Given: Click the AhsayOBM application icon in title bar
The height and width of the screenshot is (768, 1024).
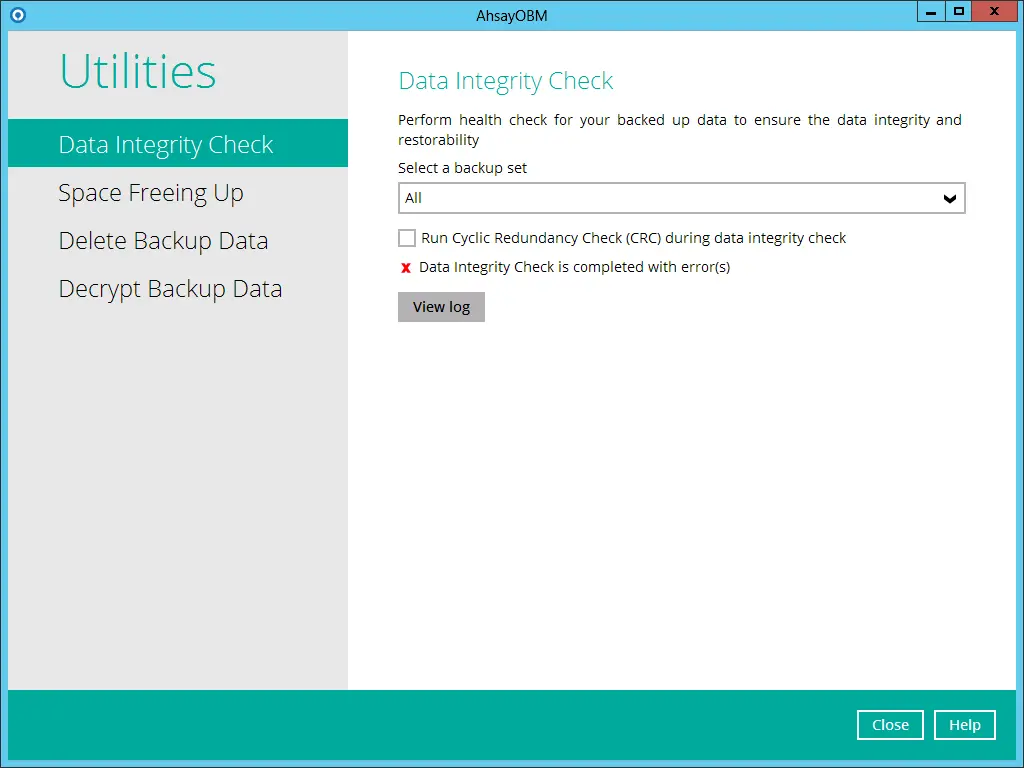Looking at the screenshot, I should (x=15, y=14).
